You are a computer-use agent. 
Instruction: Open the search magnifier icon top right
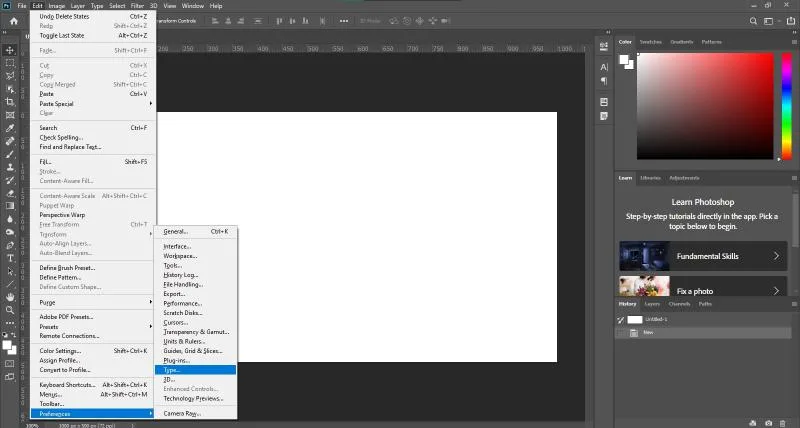coord(753,21)
